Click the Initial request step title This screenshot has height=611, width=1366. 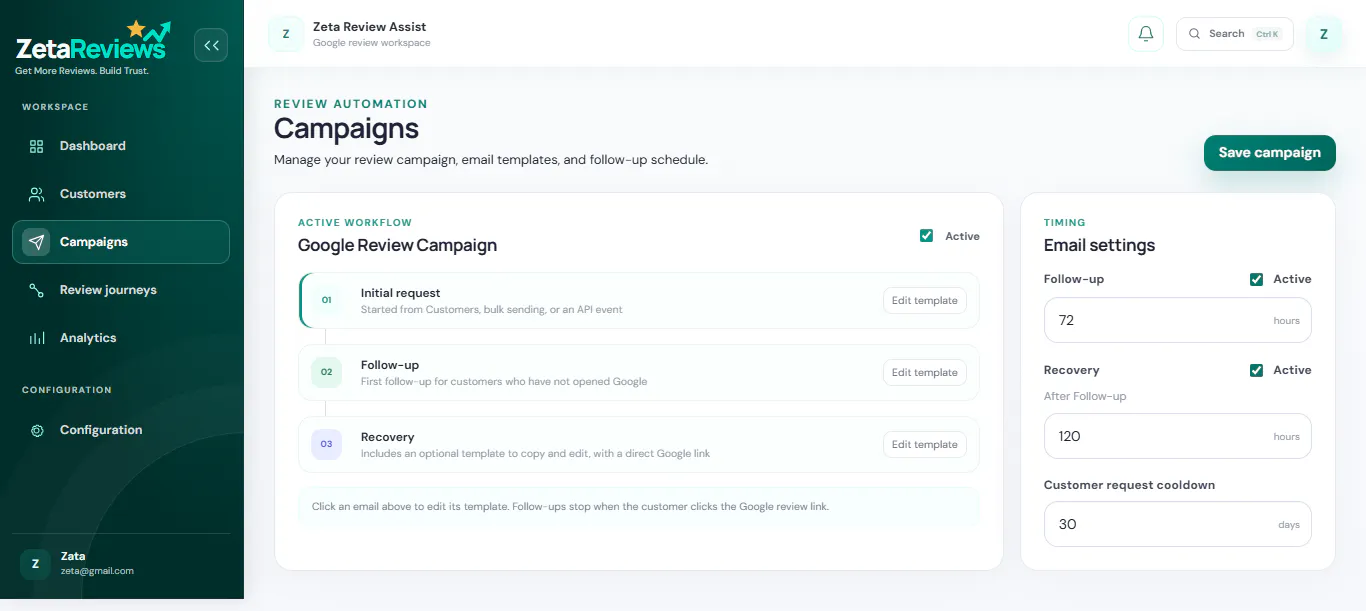(x=401, y=293)
